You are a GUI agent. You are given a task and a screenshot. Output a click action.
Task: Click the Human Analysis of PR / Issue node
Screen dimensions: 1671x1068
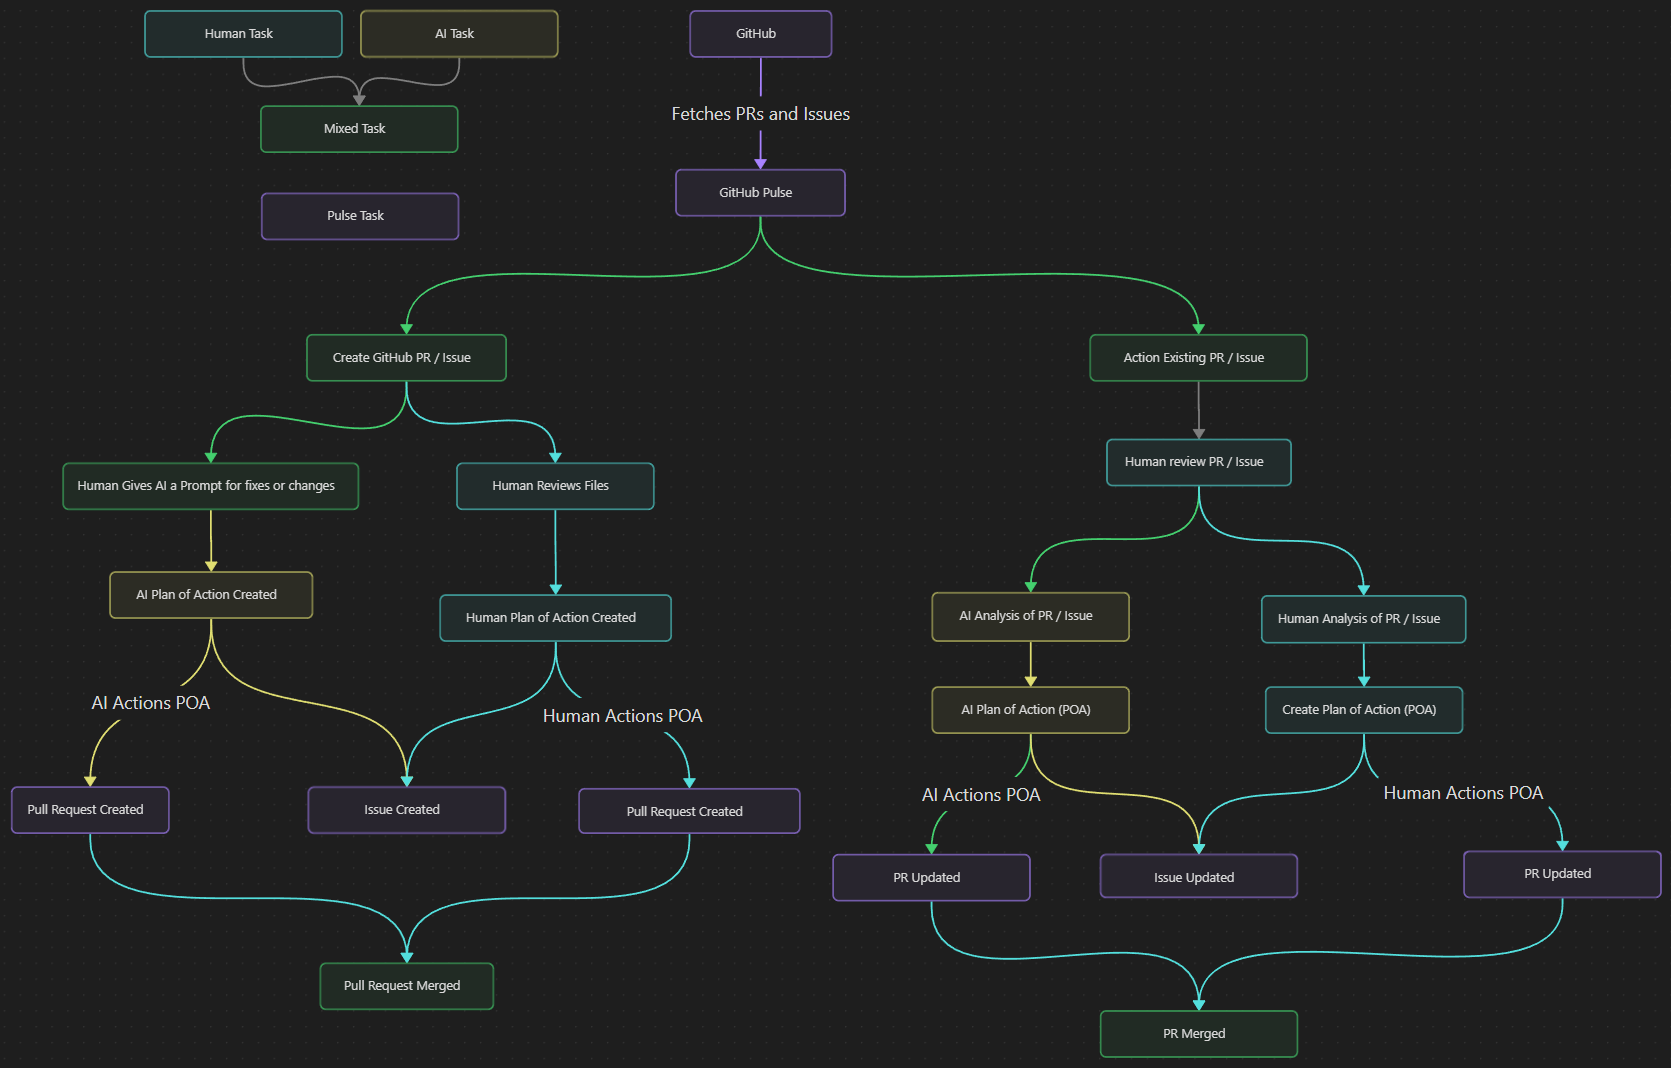1364,619
